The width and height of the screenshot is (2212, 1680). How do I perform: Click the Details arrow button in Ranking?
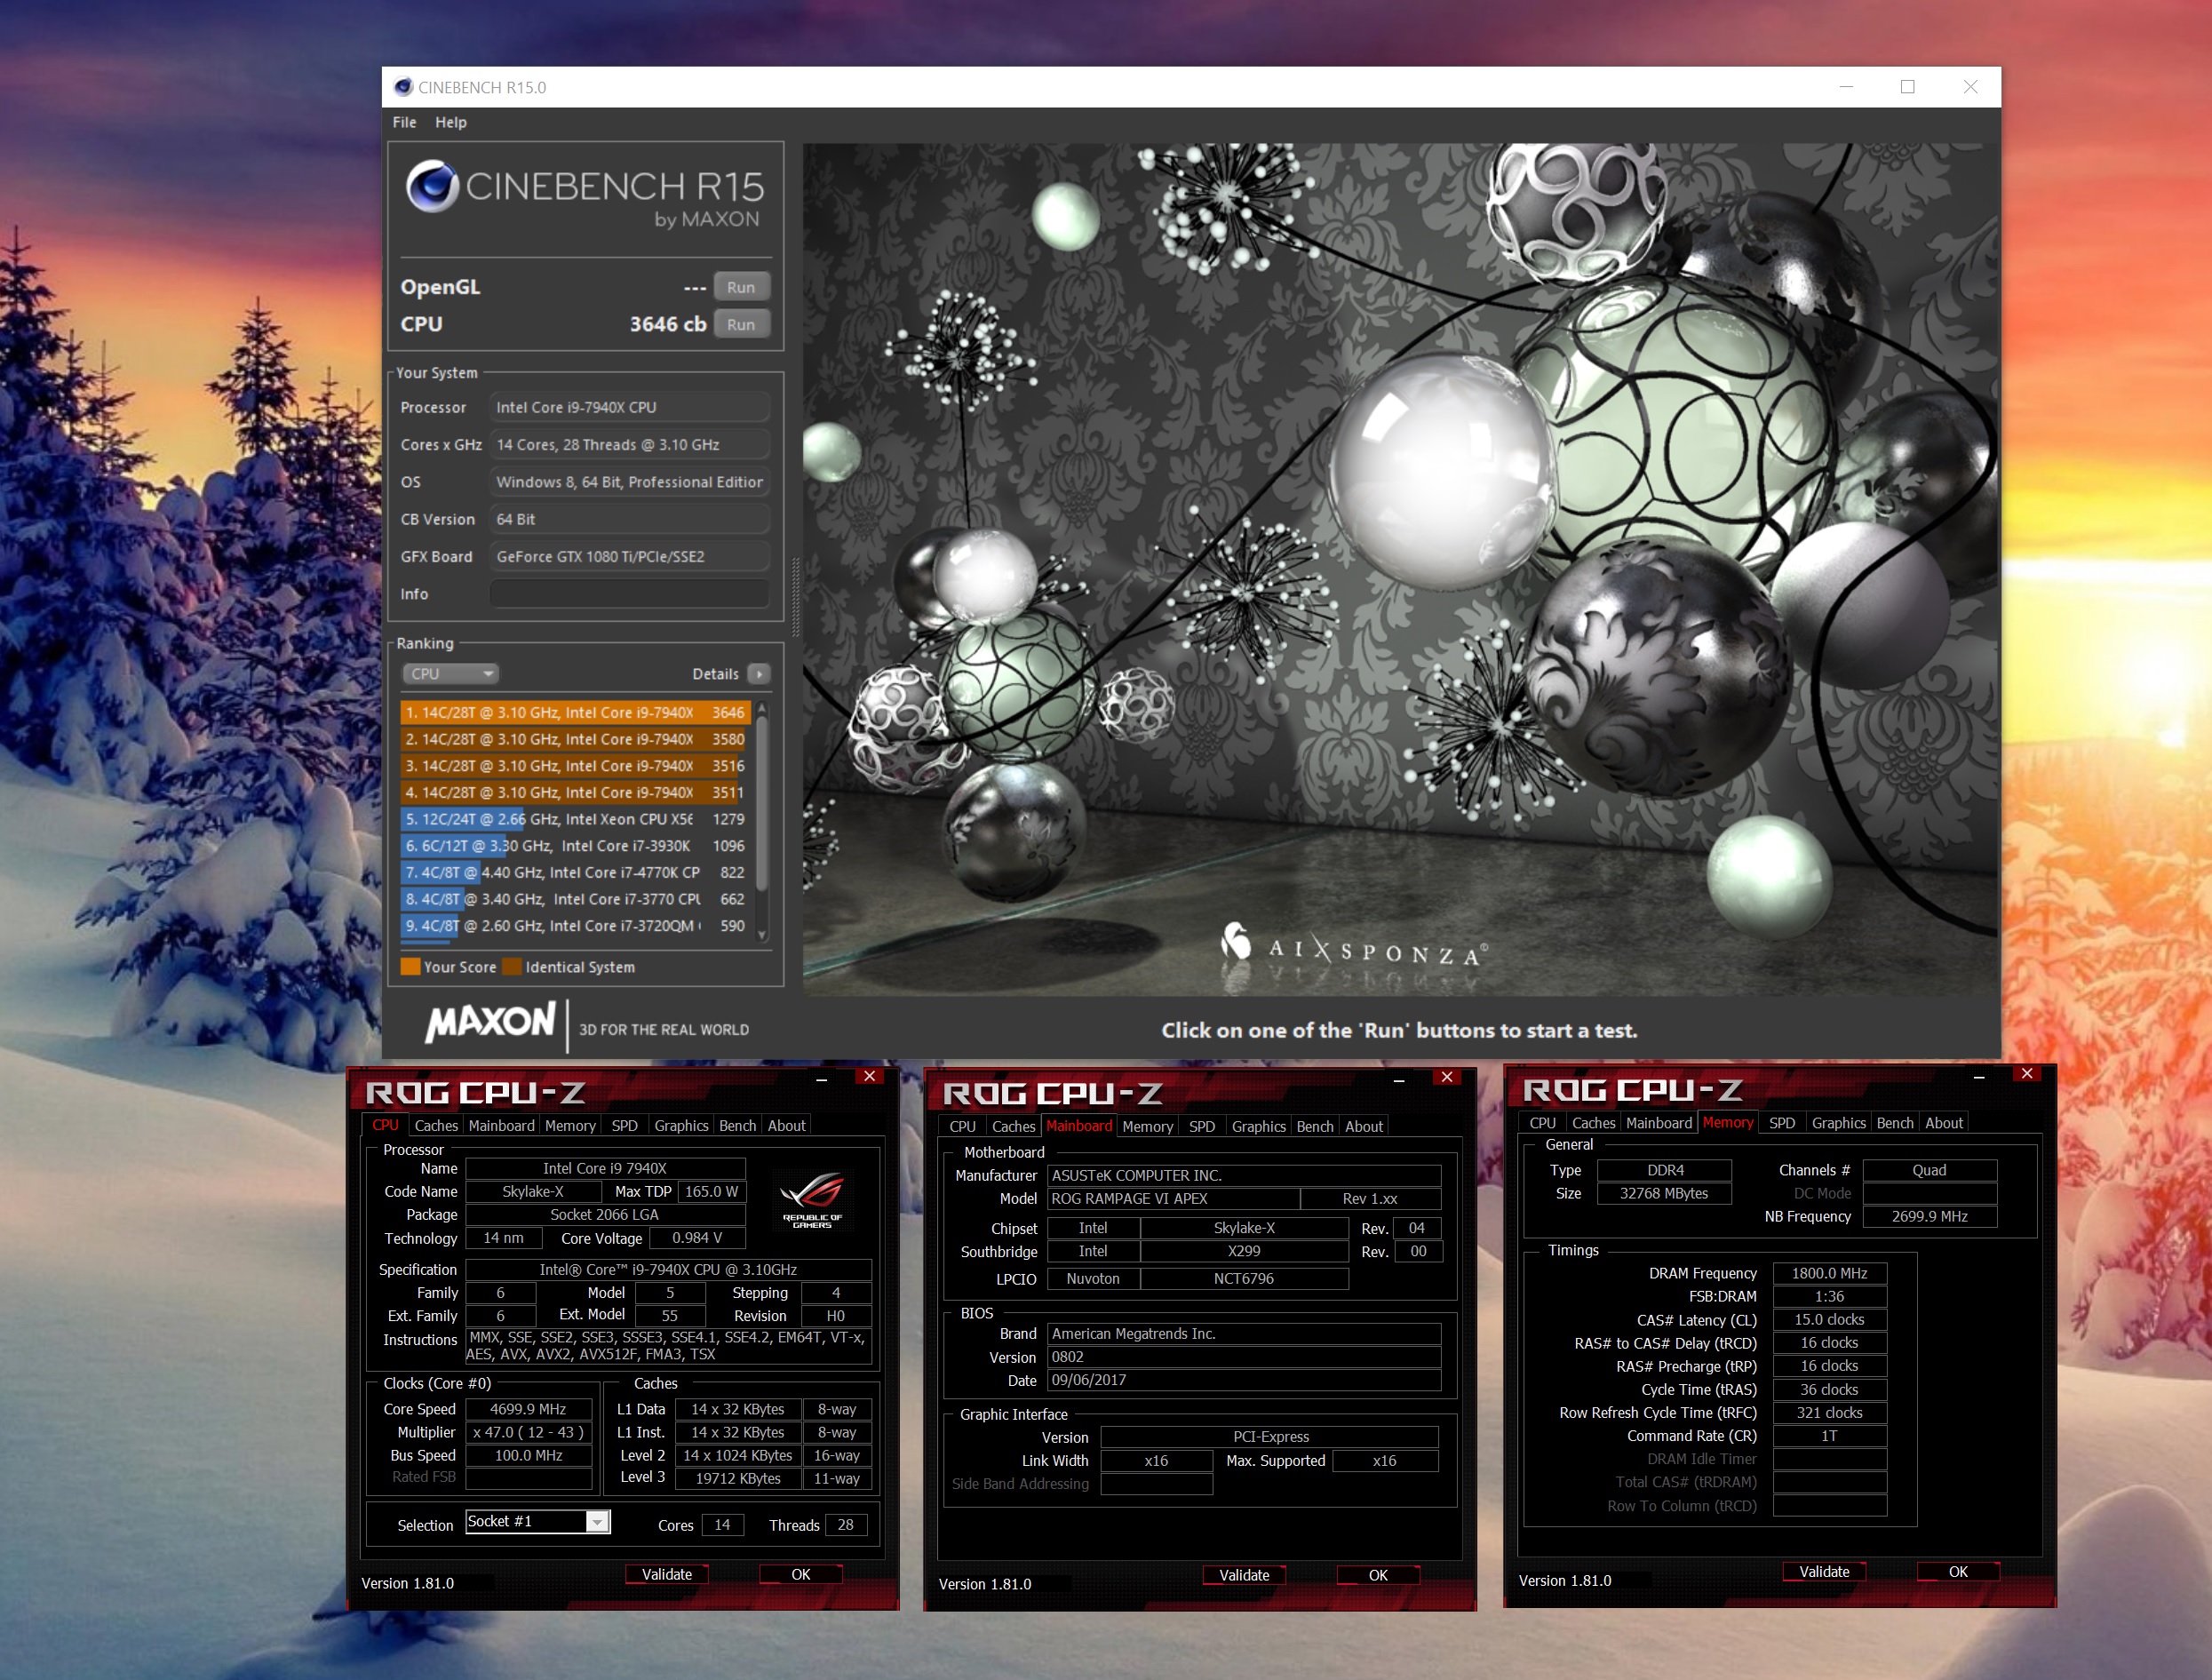759,674
